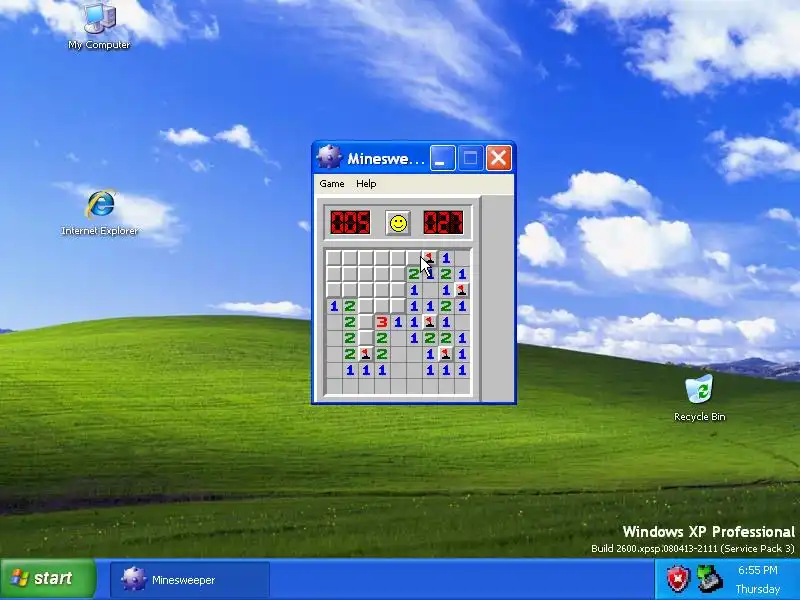Click the Minesweeper taskbar button
Viewport: 800px width, 600px height.
click(190, 580)
